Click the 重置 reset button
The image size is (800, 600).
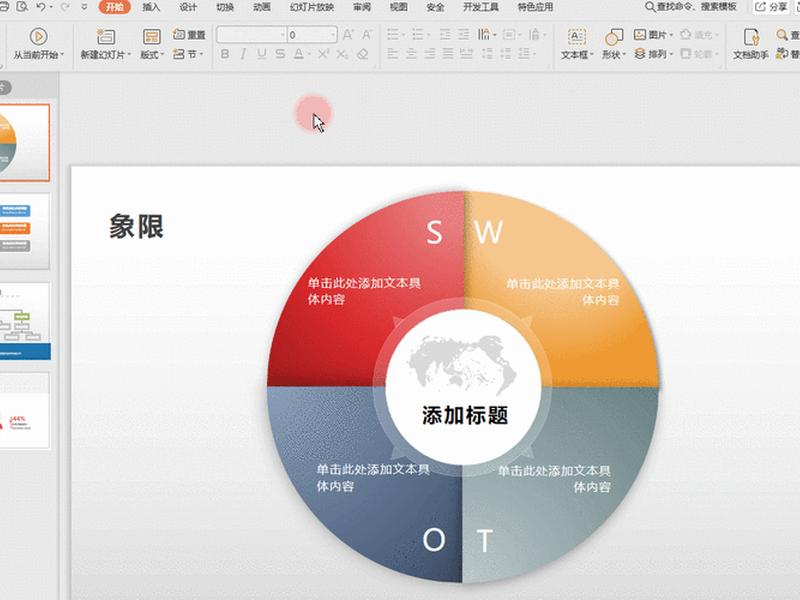[x=189, y=35]
